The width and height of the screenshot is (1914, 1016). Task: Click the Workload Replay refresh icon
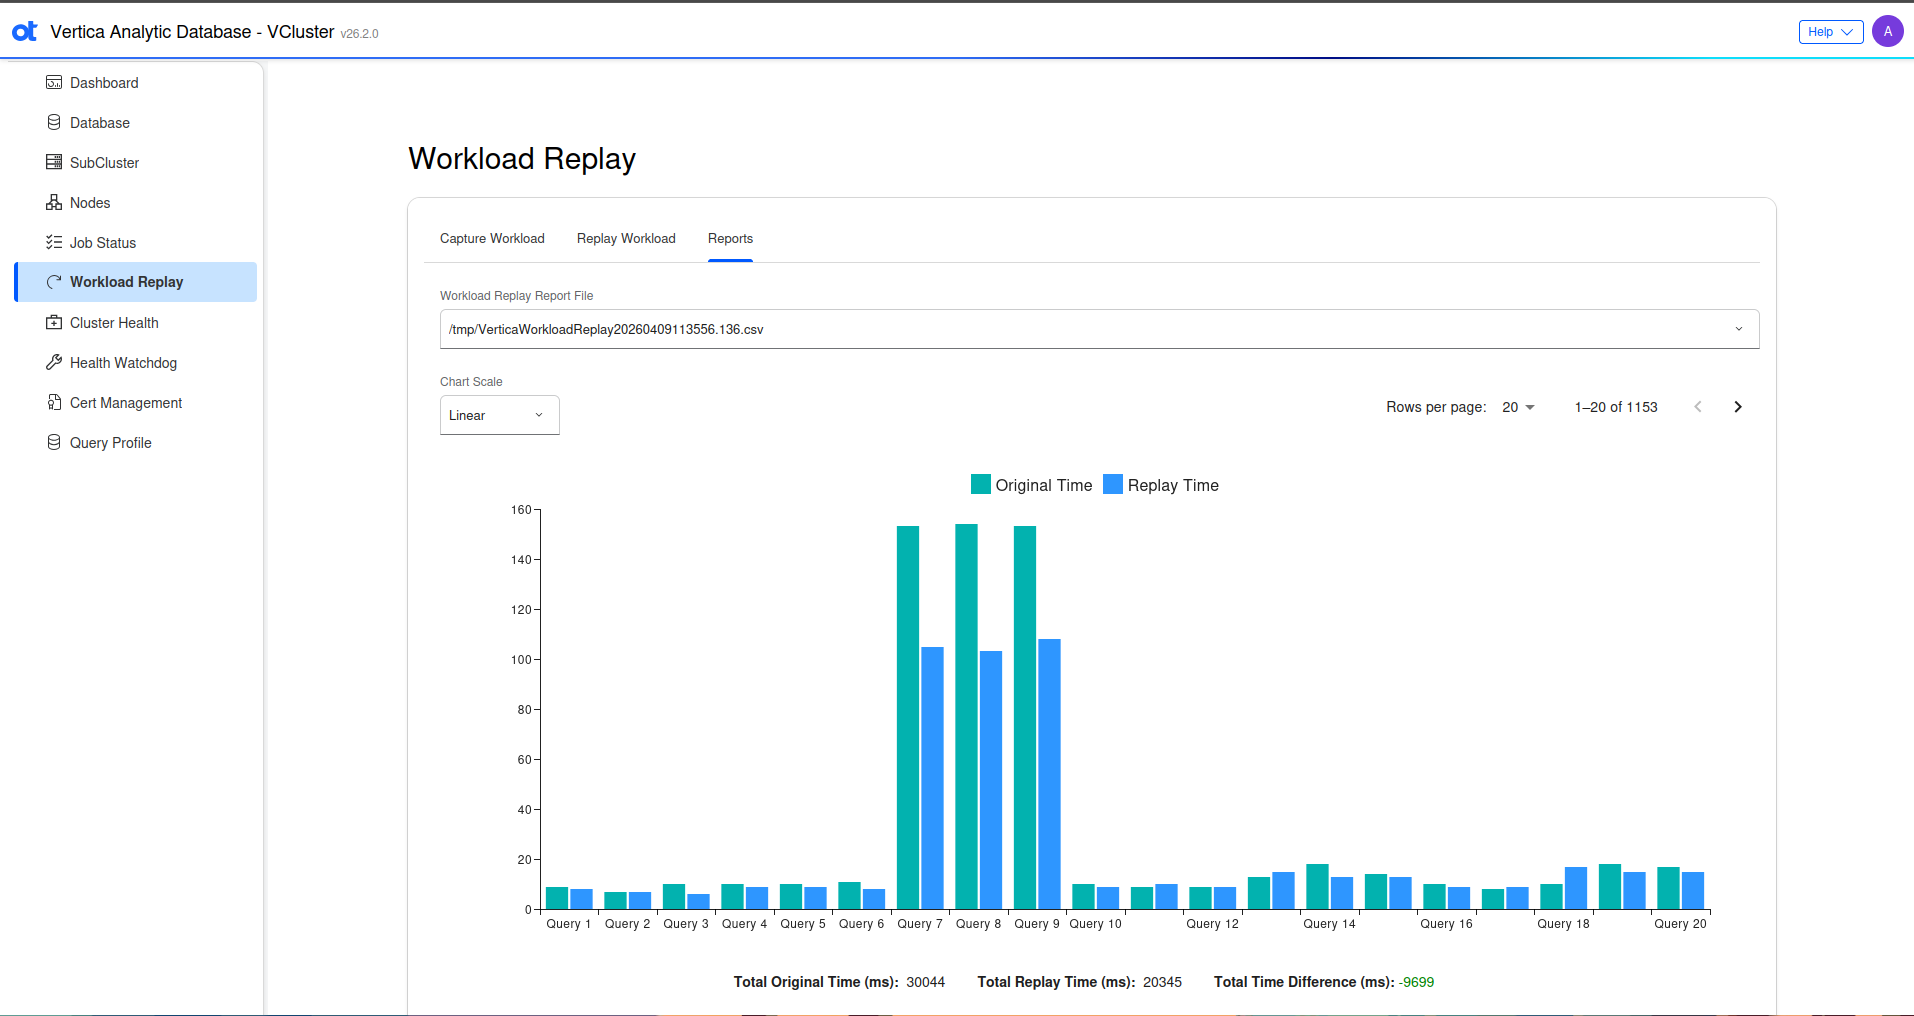pyautogui.click(x=54, y=282)
